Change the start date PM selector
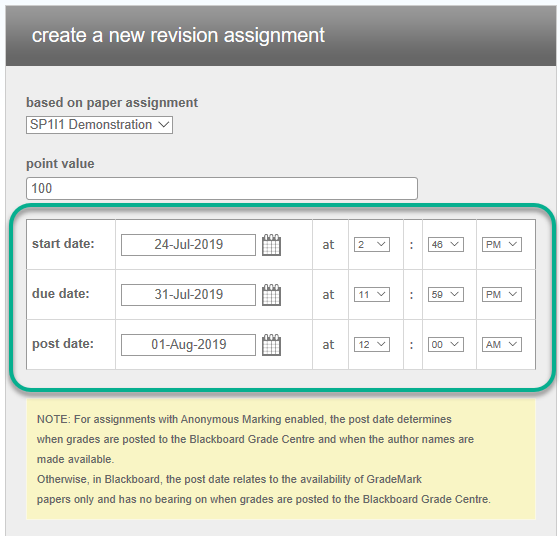 point(502,245)
